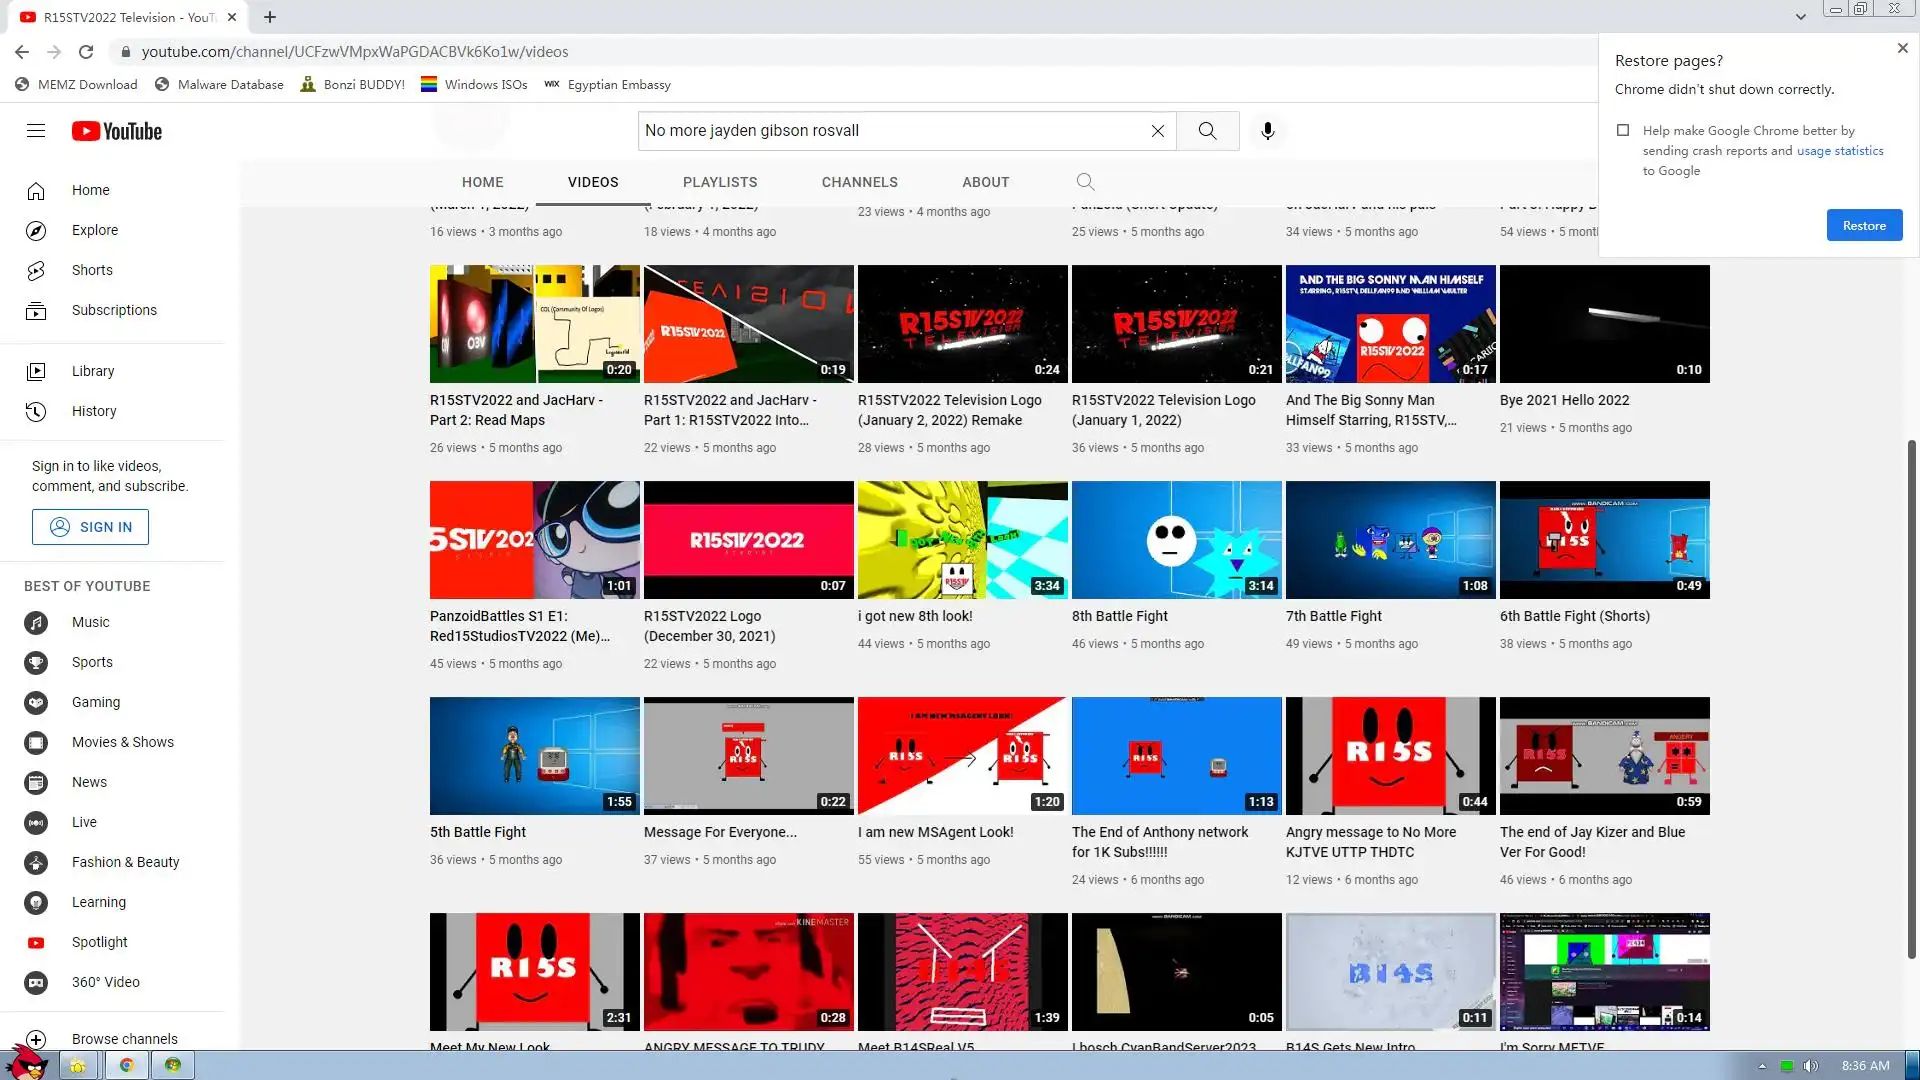Reload the page with the refresh icon
Image resolution: width=1920 pixels, height=1080 pixels.
86,52
